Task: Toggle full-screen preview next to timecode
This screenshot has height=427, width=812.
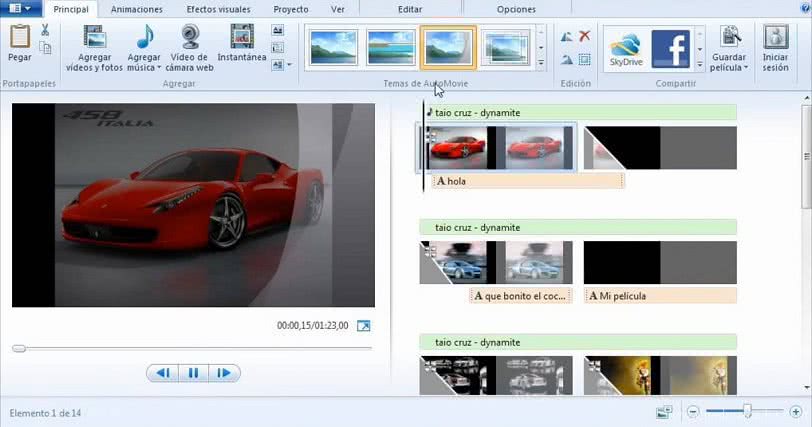Action: [x=363, y=326]
